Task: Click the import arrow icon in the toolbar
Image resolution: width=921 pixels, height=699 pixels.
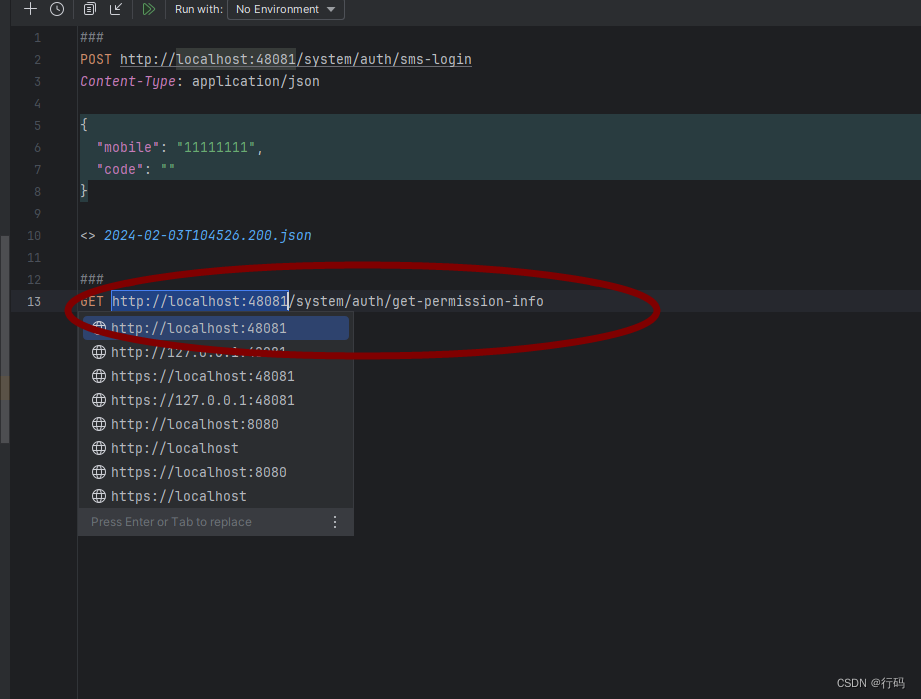Action: [117, 10]
